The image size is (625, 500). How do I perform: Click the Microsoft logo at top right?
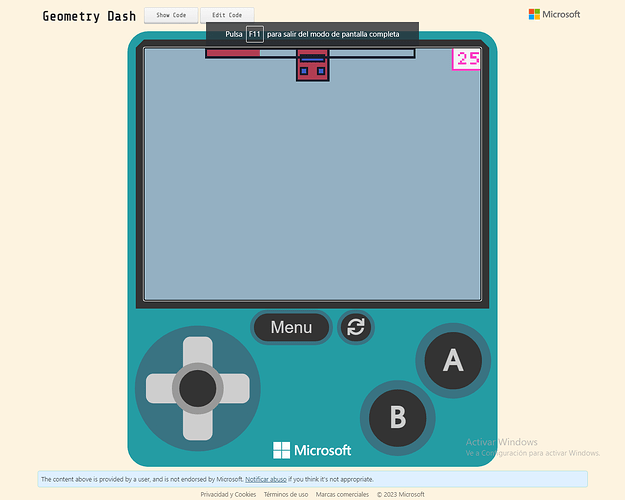click(x=554, y=14)
